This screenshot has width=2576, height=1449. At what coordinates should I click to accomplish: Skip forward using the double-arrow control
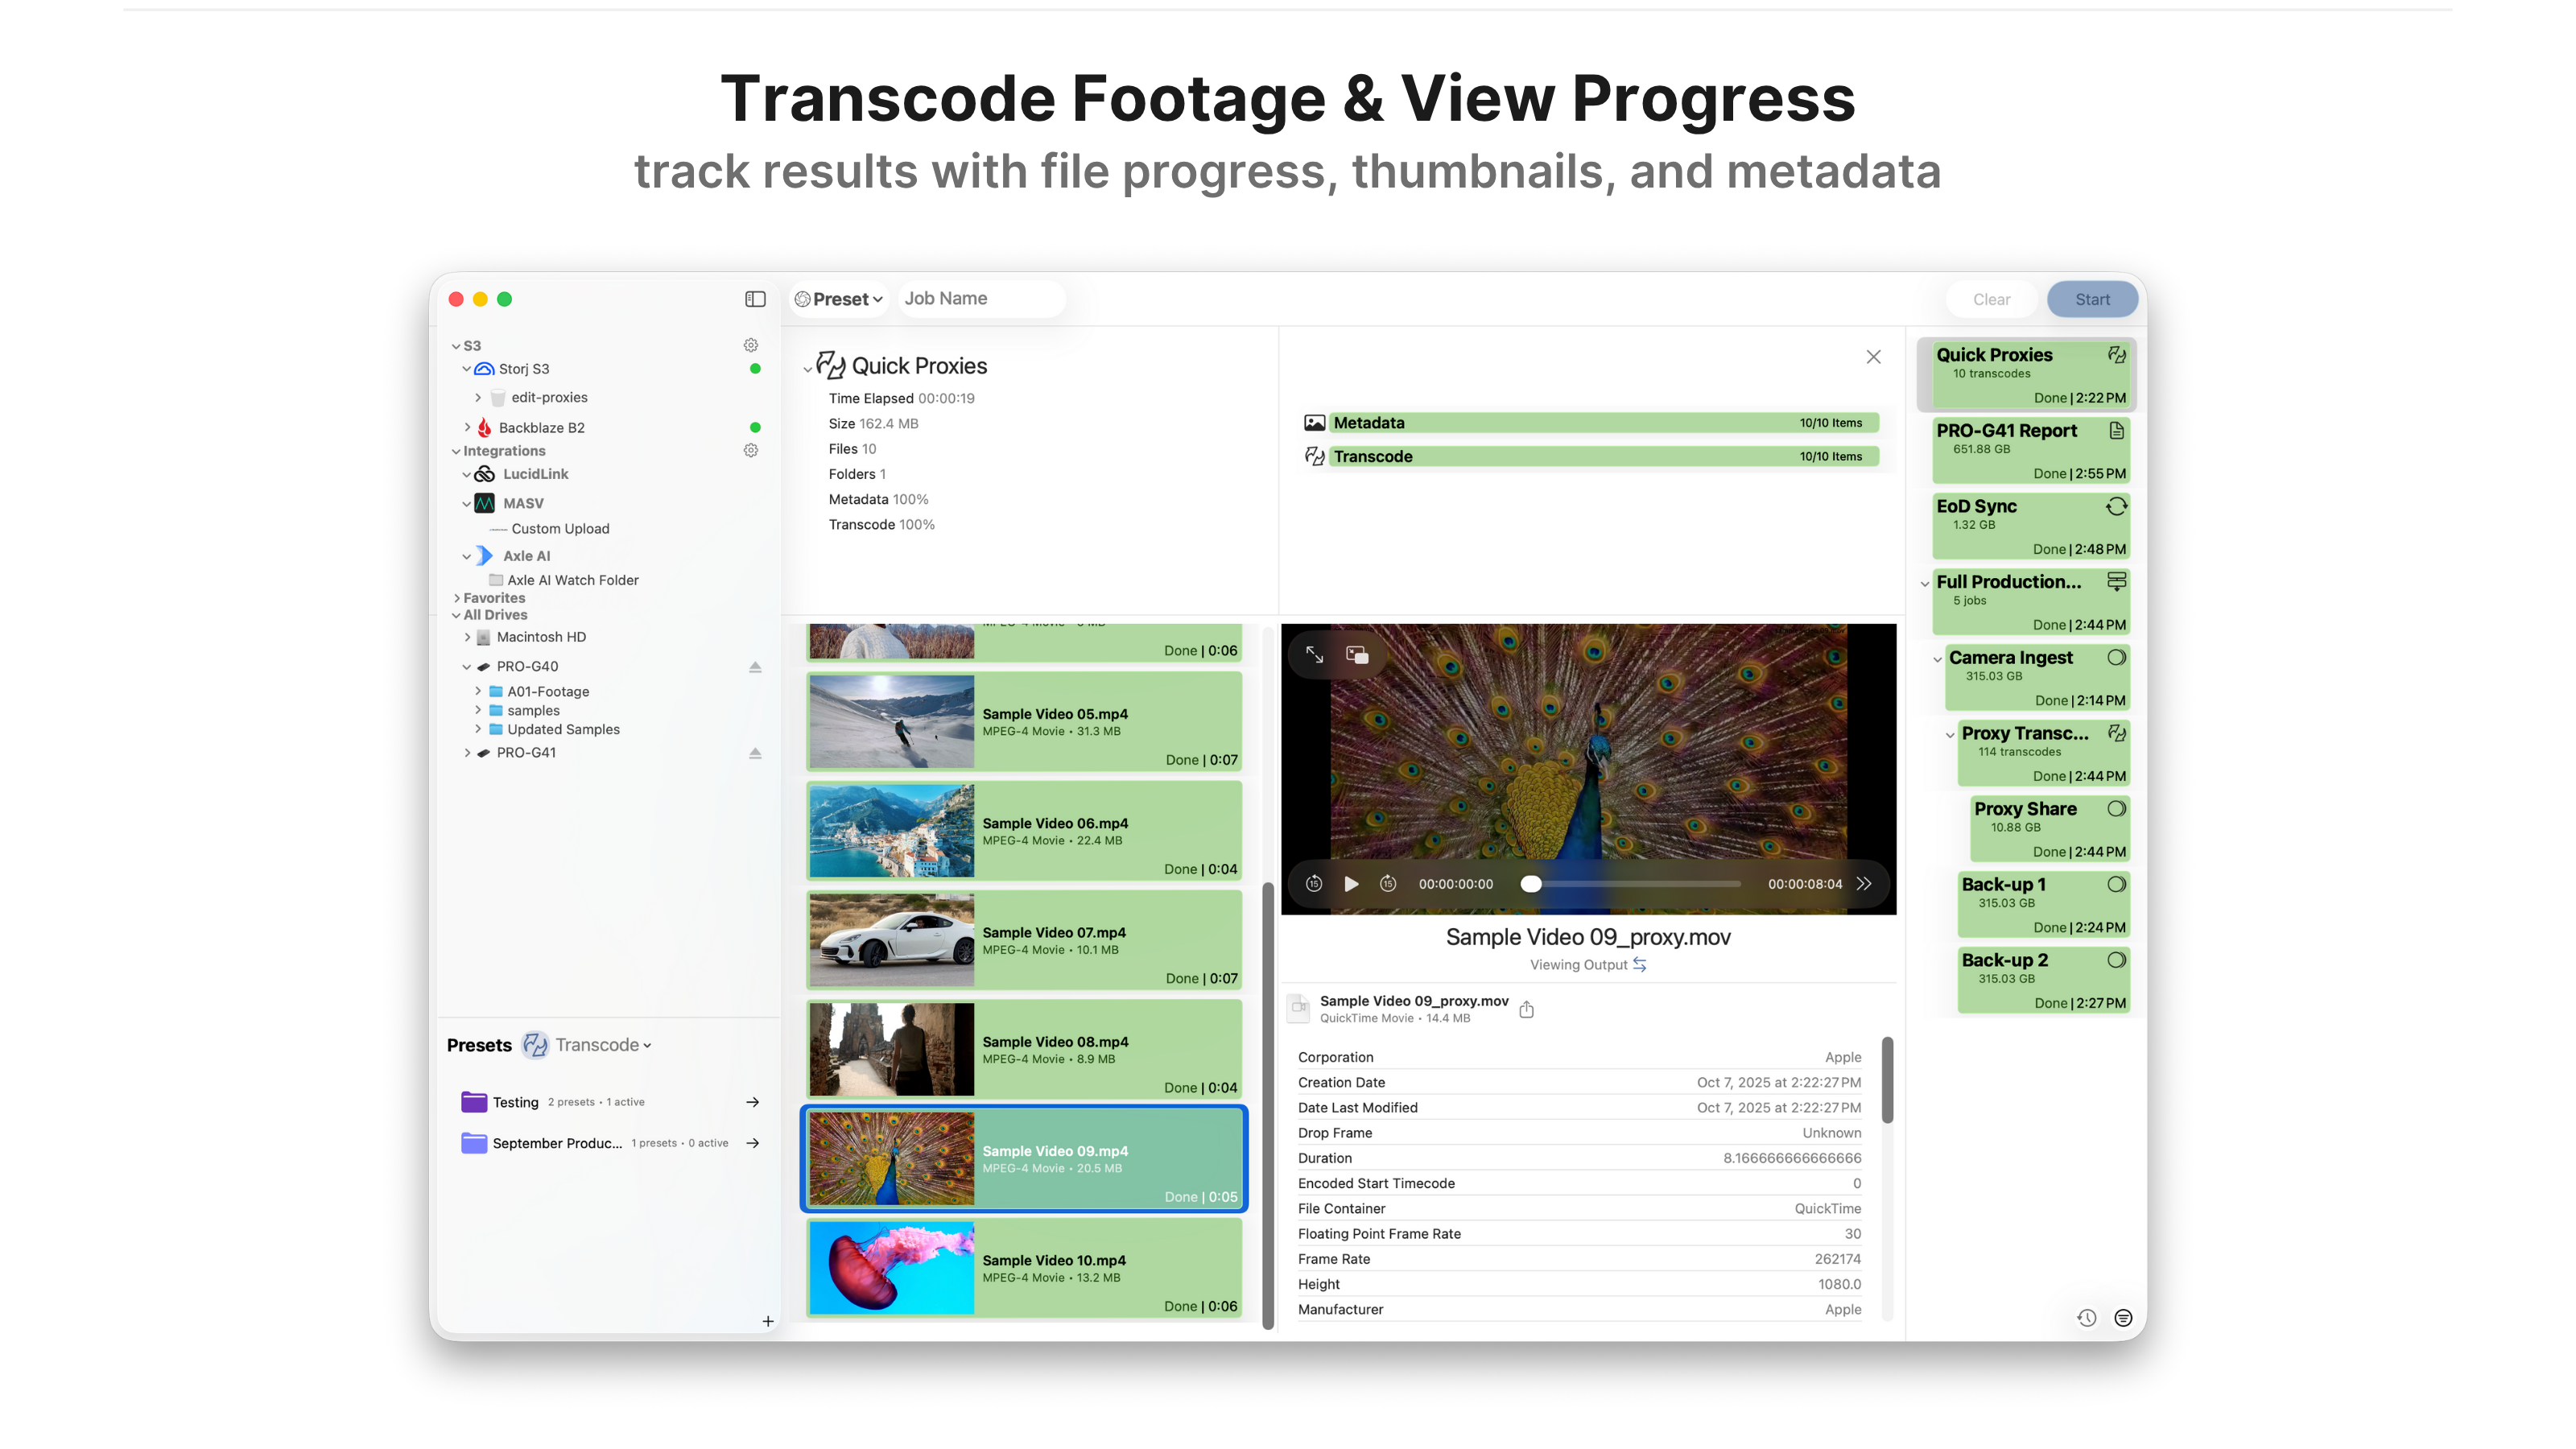[1864, 884]
